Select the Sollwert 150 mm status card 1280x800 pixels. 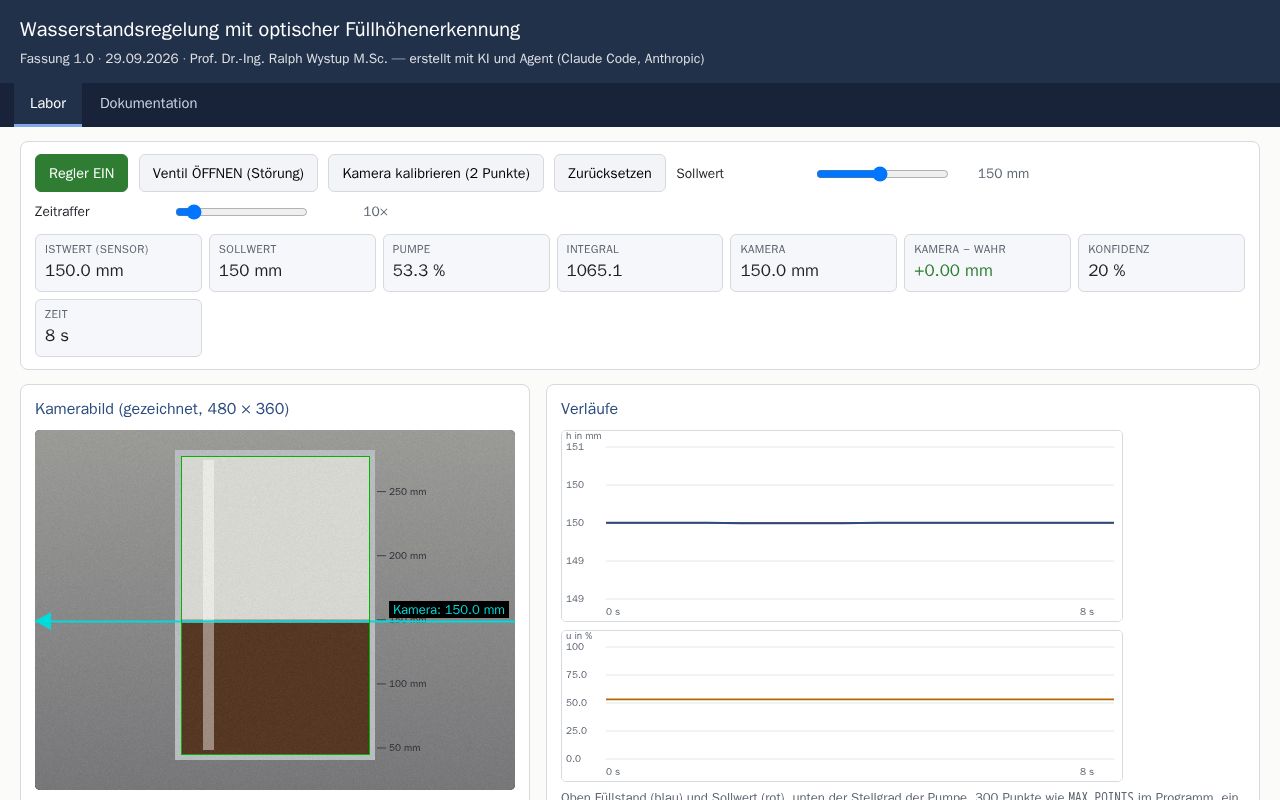[x=292, y=263]
